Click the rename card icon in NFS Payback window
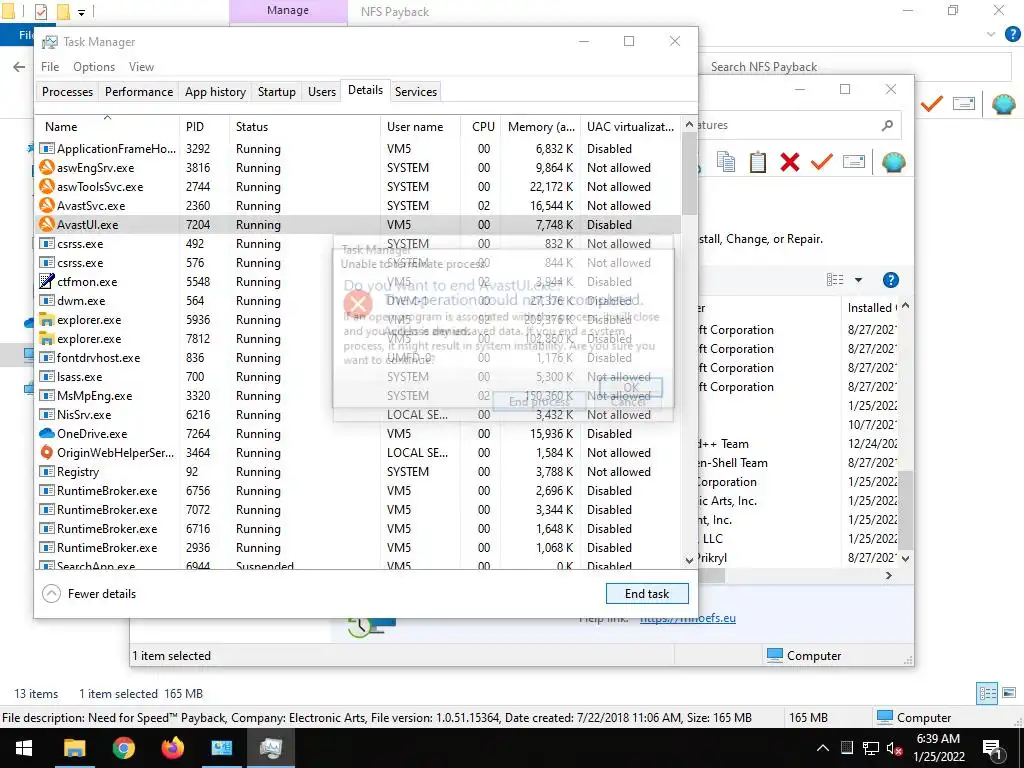 [964, 103]
